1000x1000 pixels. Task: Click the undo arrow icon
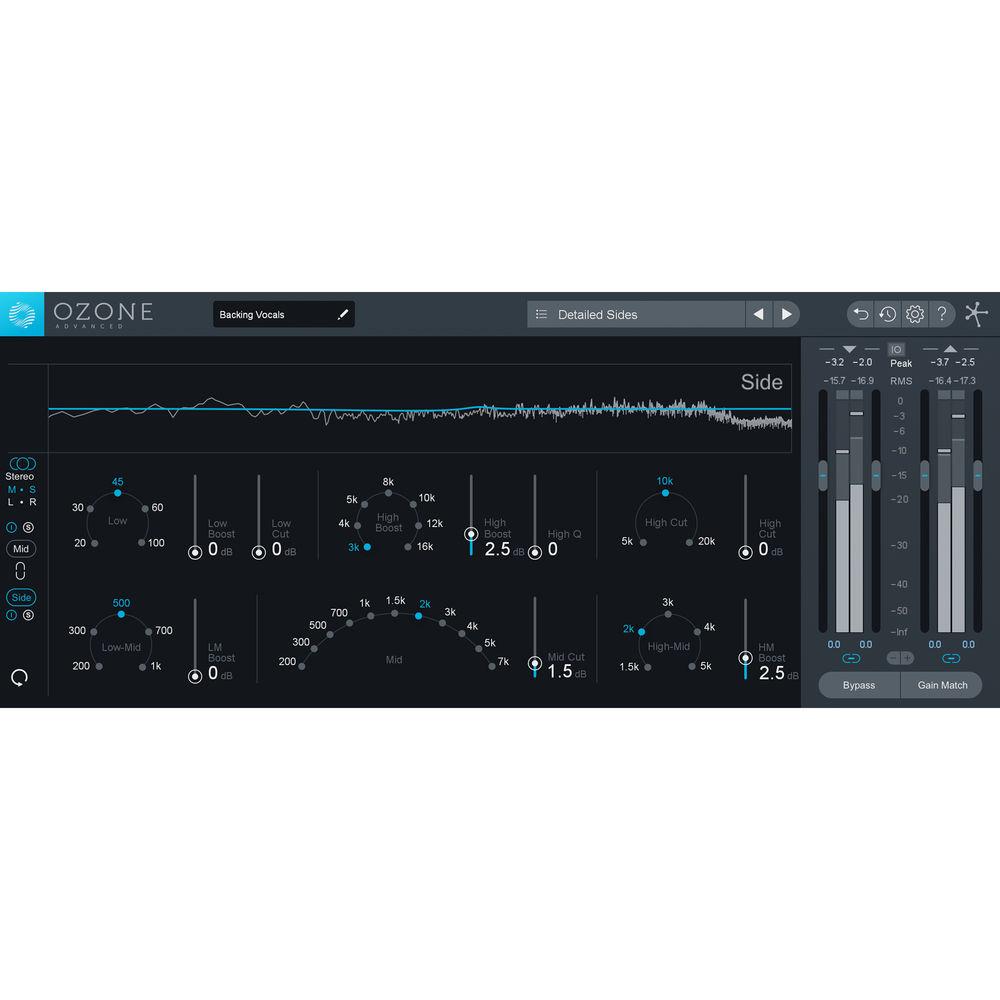pyautogui.click(x=860, y=314)
